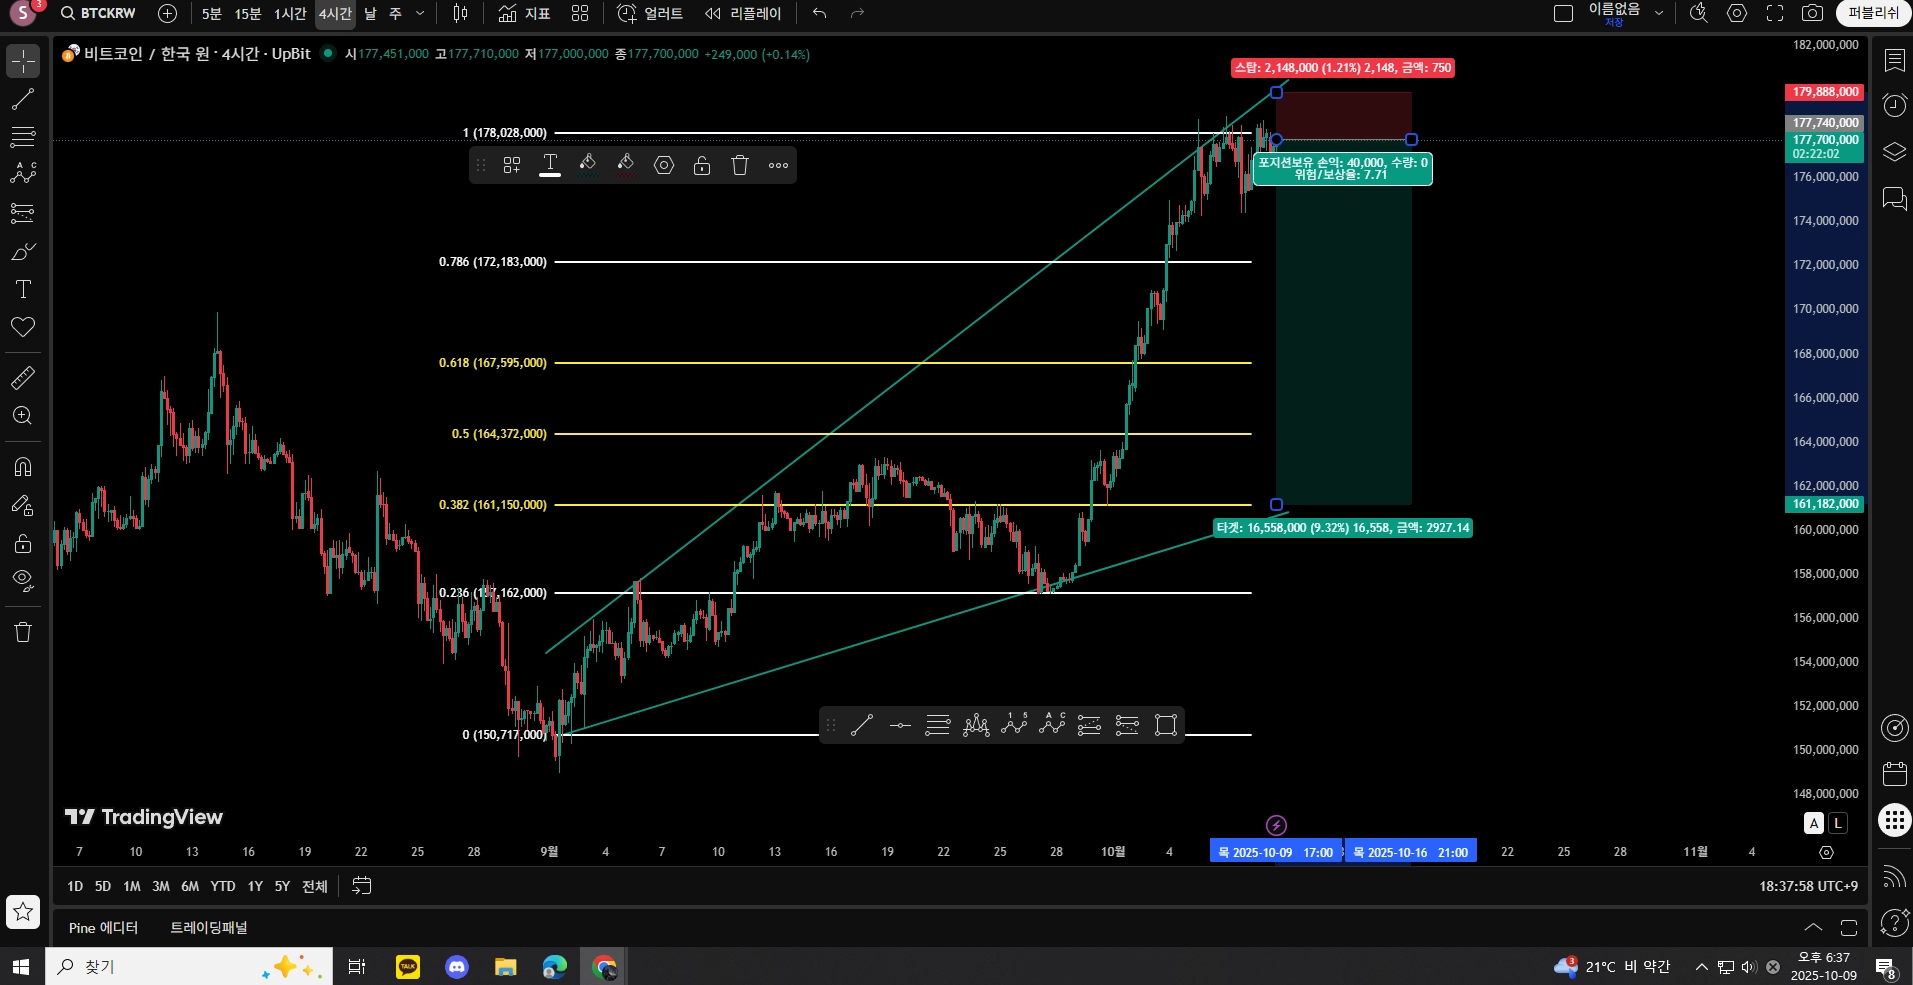Select long position tool in favorites toolbar

[x=1090, y=725]
